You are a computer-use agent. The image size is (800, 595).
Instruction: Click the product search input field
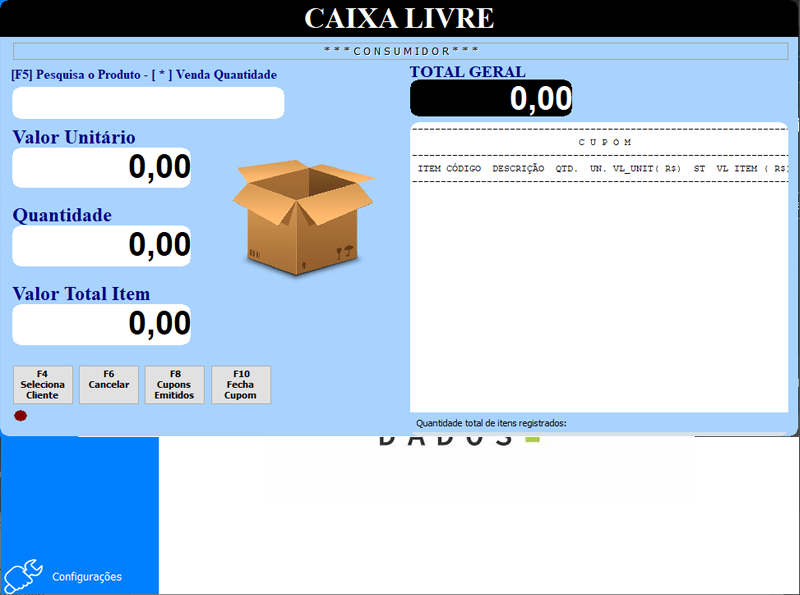pos(148,103)
